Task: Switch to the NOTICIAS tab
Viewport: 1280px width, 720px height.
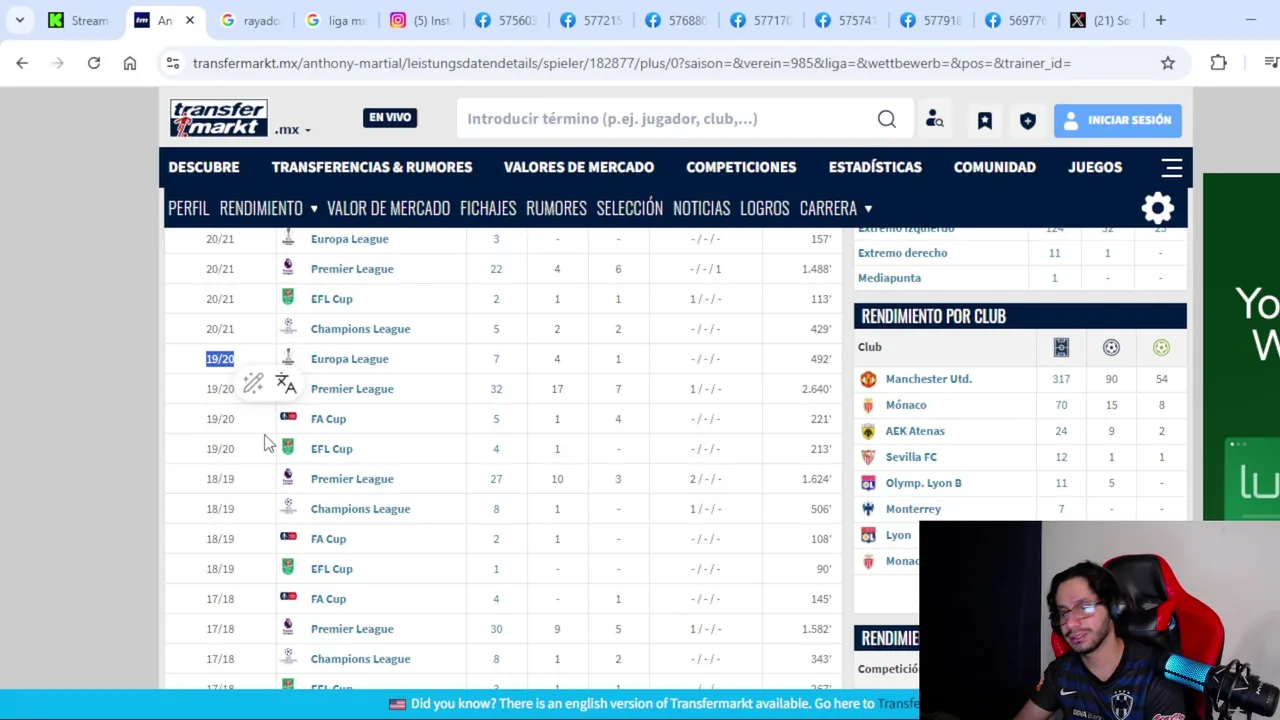Action: point(702,208)
